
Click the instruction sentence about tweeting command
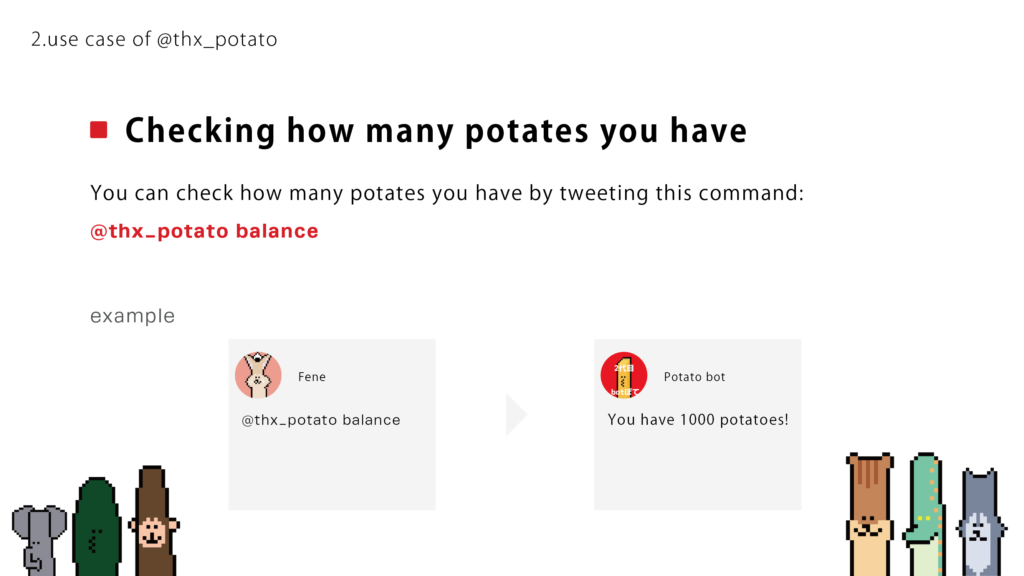(447, 193)
